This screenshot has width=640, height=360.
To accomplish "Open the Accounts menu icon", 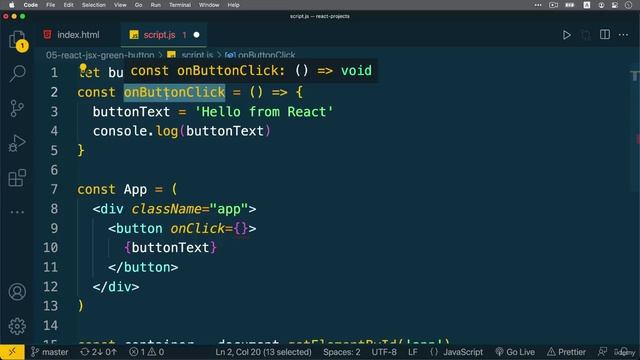I will pyautogui.click(x=17, y=292).
